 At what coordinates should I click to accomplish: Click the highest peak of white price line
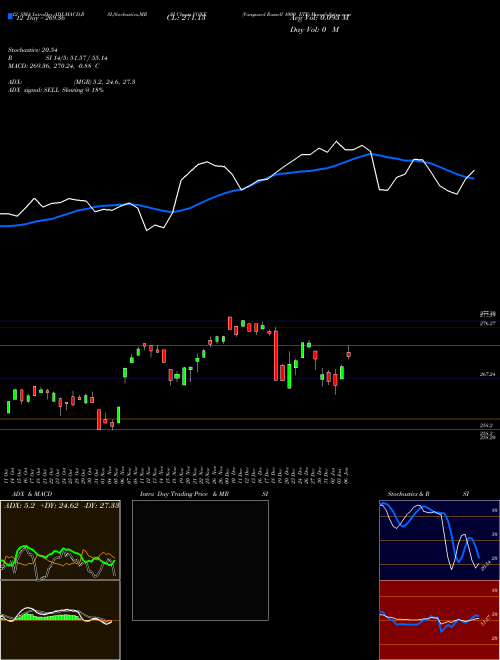(x=336, y=141)
